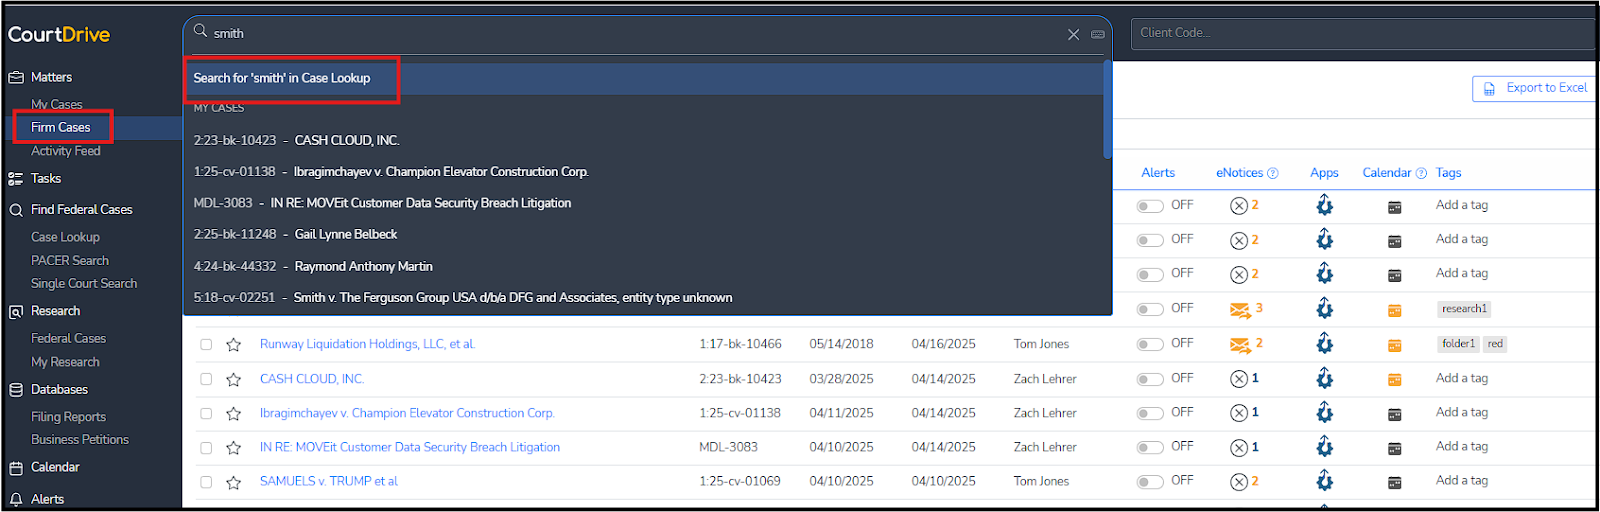This screenshot has width=1600, height=512.
Task: Pick suggestion 2:23-bk-10423 CASH CLOUD, INC.
Action: click(296, 141)
